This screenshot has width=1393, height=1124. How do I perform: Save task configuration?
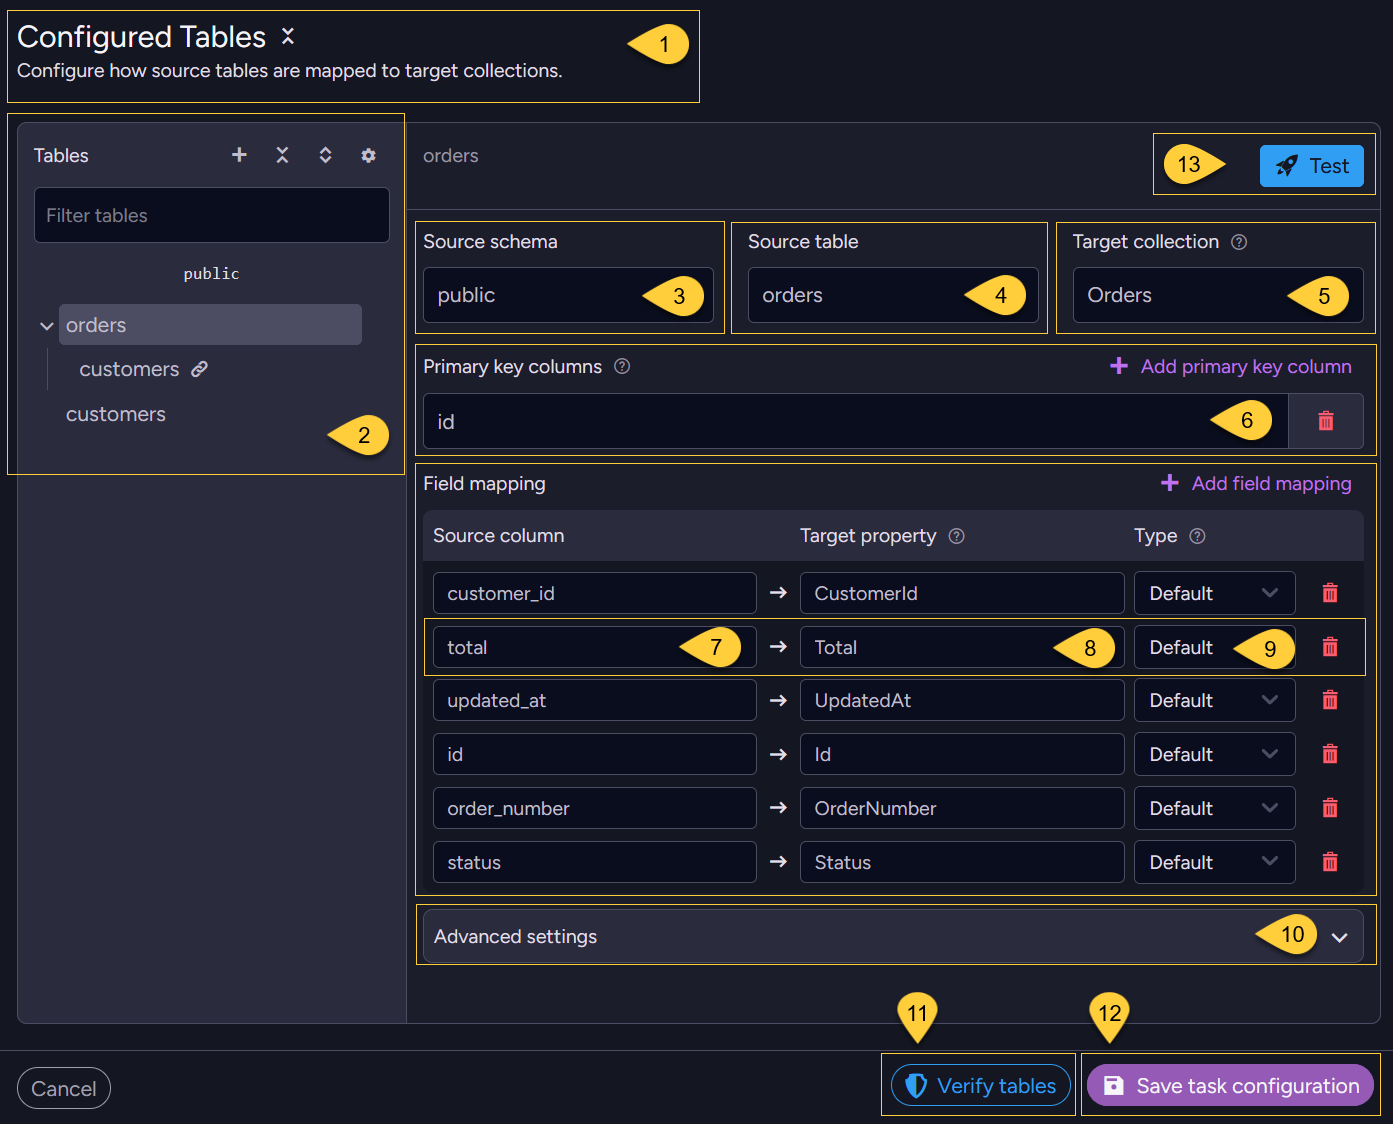(1230, 1086)
